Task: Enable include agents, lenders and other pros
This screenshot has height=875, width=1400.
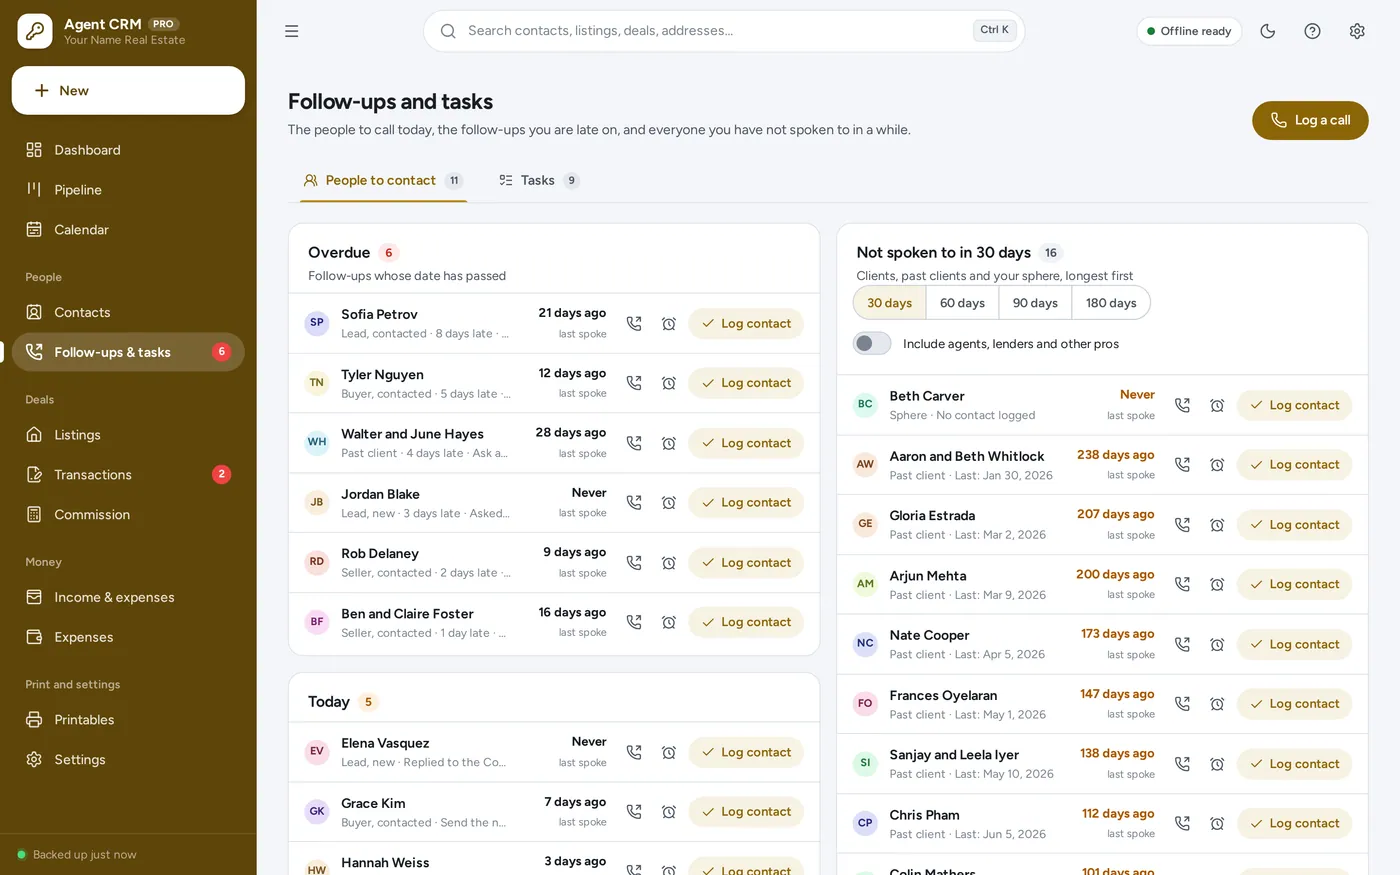Action: tap(872, 344)
